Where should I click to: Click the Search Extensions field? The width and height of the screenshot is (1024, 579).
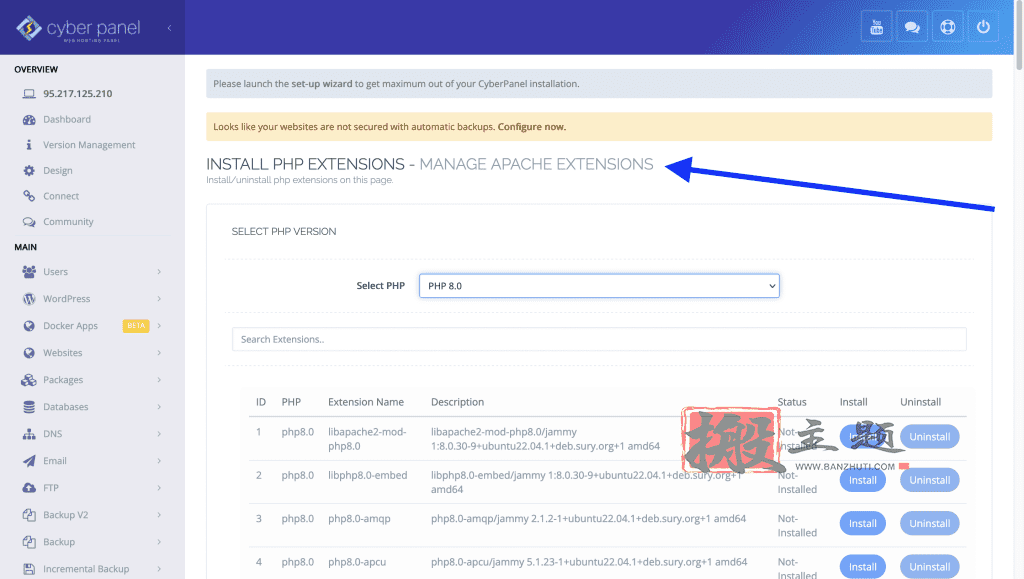tap(599, 339)
